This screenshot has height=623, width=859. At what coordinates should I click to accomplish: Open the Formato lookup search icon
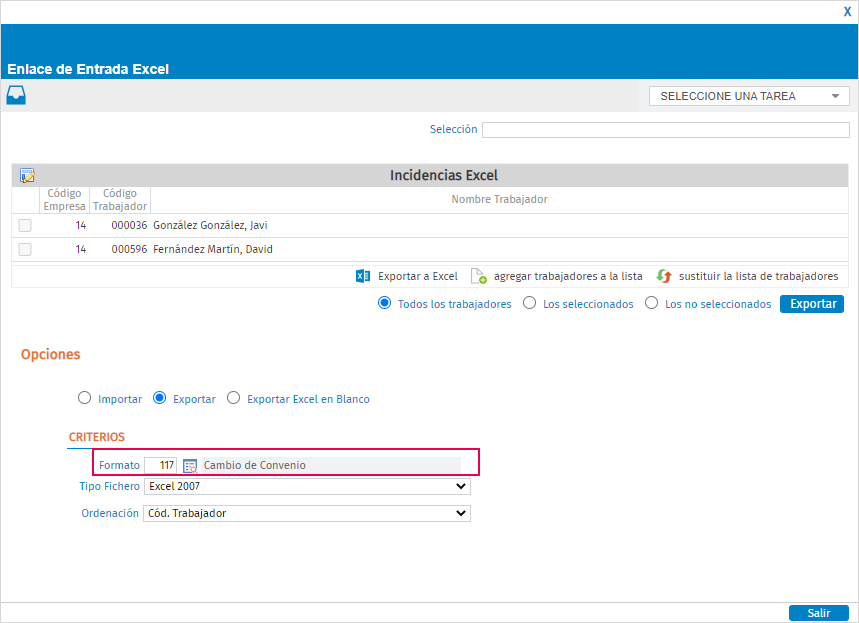coord(190,466)
